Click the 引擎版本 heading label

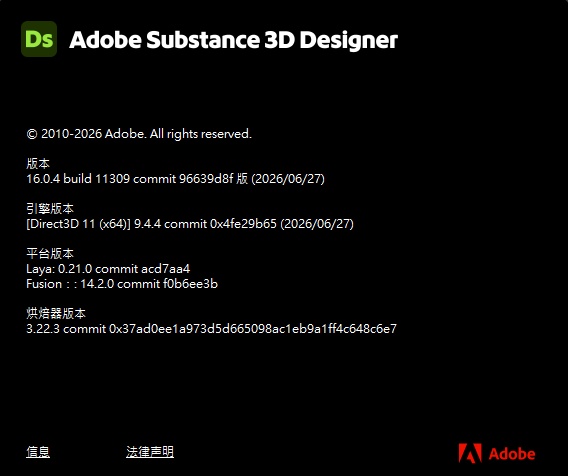50,209
